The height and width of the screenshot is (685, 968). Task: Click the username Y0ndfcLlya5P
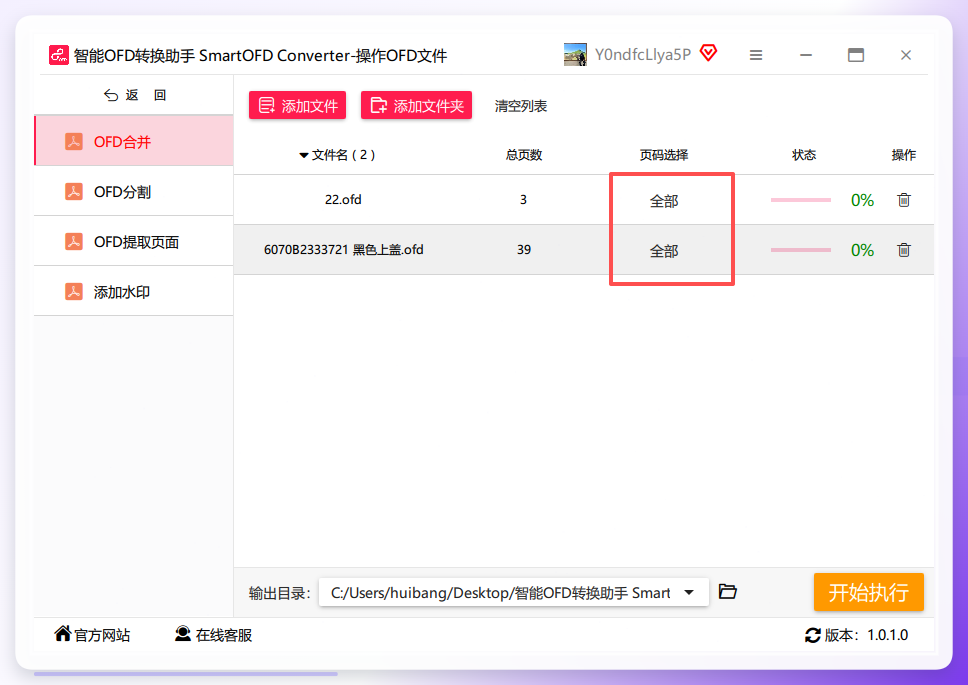click(643, 55)
